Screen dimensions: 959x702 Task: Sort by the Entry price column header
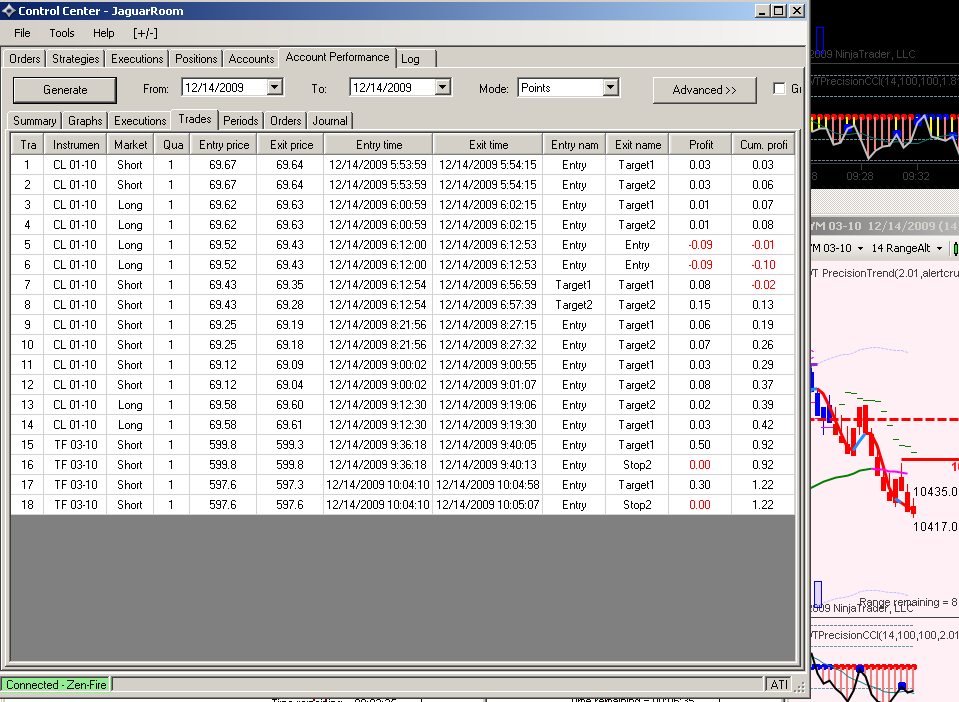pyautogui.click(x=224, y=145)
